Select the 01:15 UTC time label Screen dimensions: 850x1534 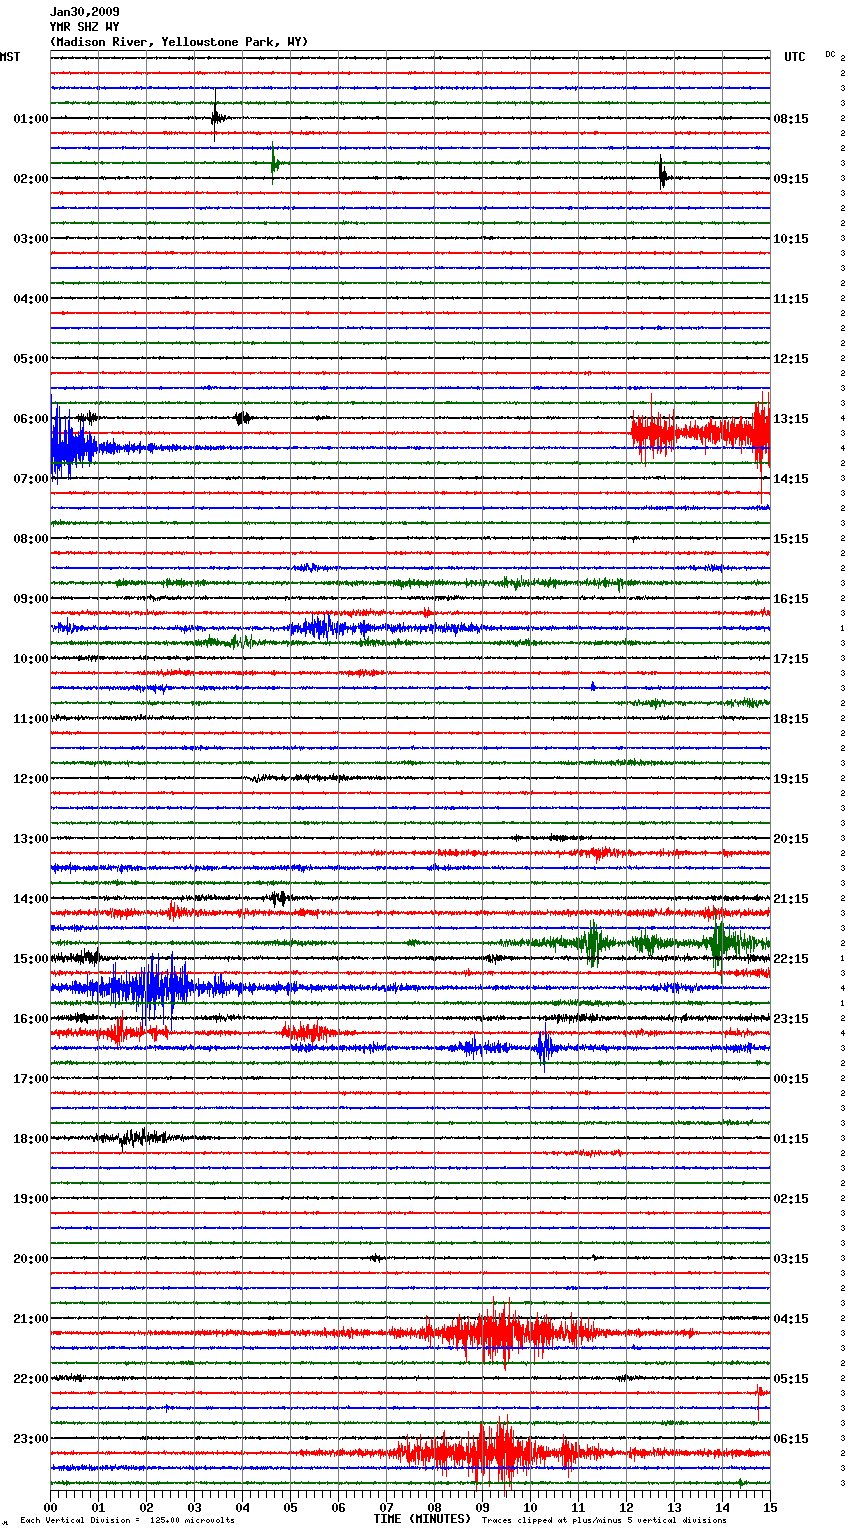pos(791,1139)
